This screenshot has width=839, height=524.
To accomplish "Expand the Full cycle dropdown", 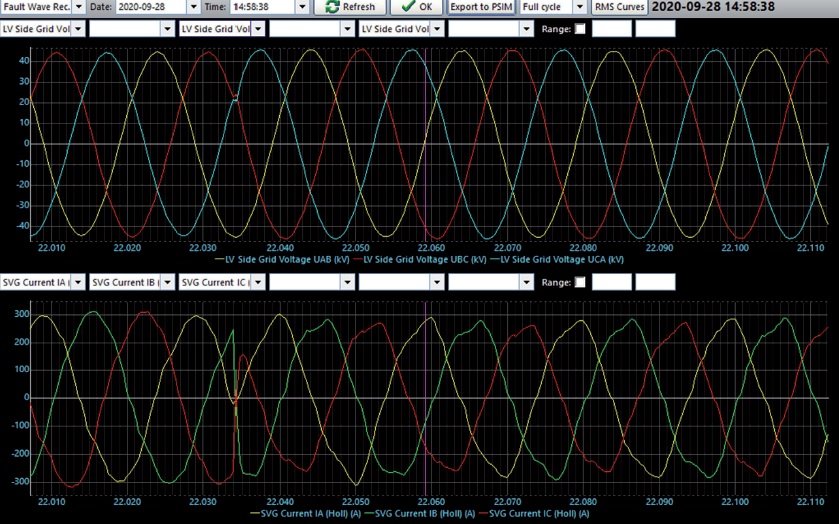I will [x=580, y=7].
